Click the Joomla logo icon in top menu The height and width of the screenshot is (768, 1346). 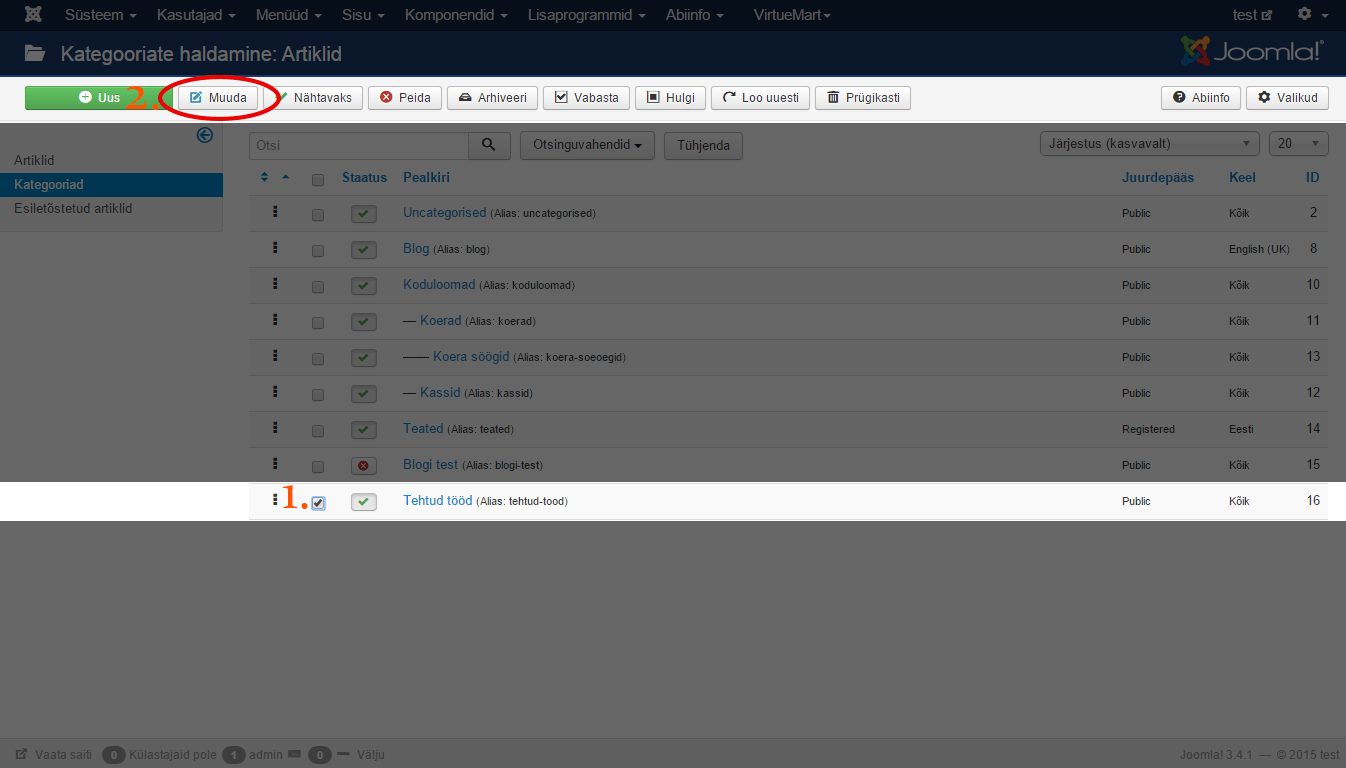32,15
